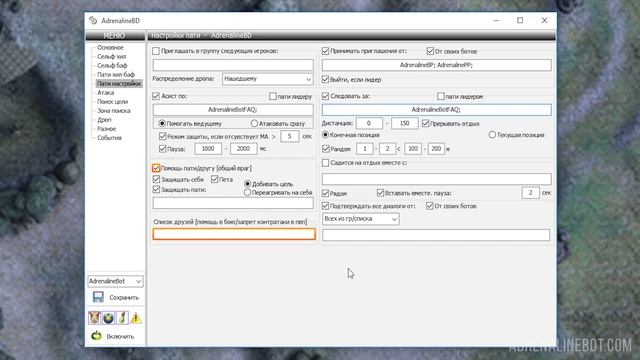
Task: Expand the 'Распределение дропа' dropdown
Action: tap(268, 79)
